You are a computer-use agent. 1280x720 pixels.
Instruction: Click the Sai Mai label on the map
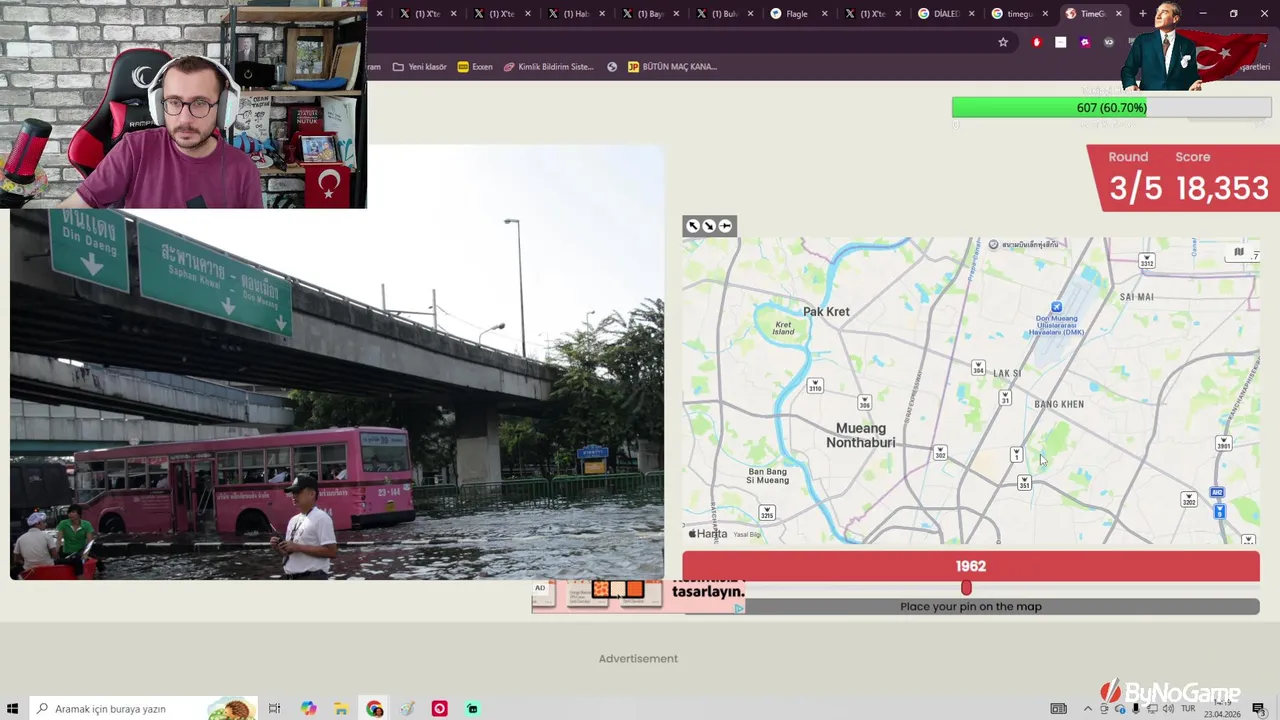click(1137, 297)
